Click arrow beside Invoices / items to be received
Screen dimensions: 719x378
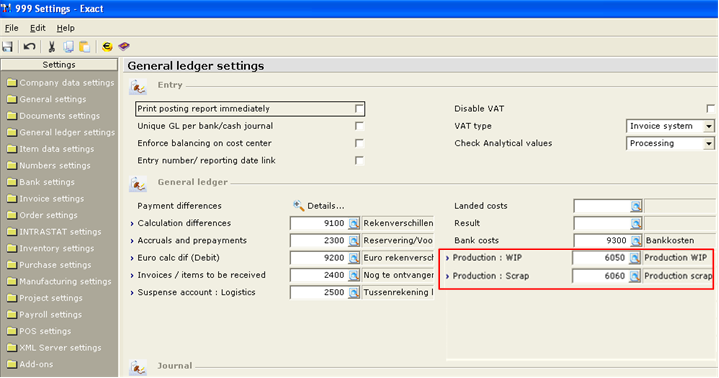coord(132,276)
